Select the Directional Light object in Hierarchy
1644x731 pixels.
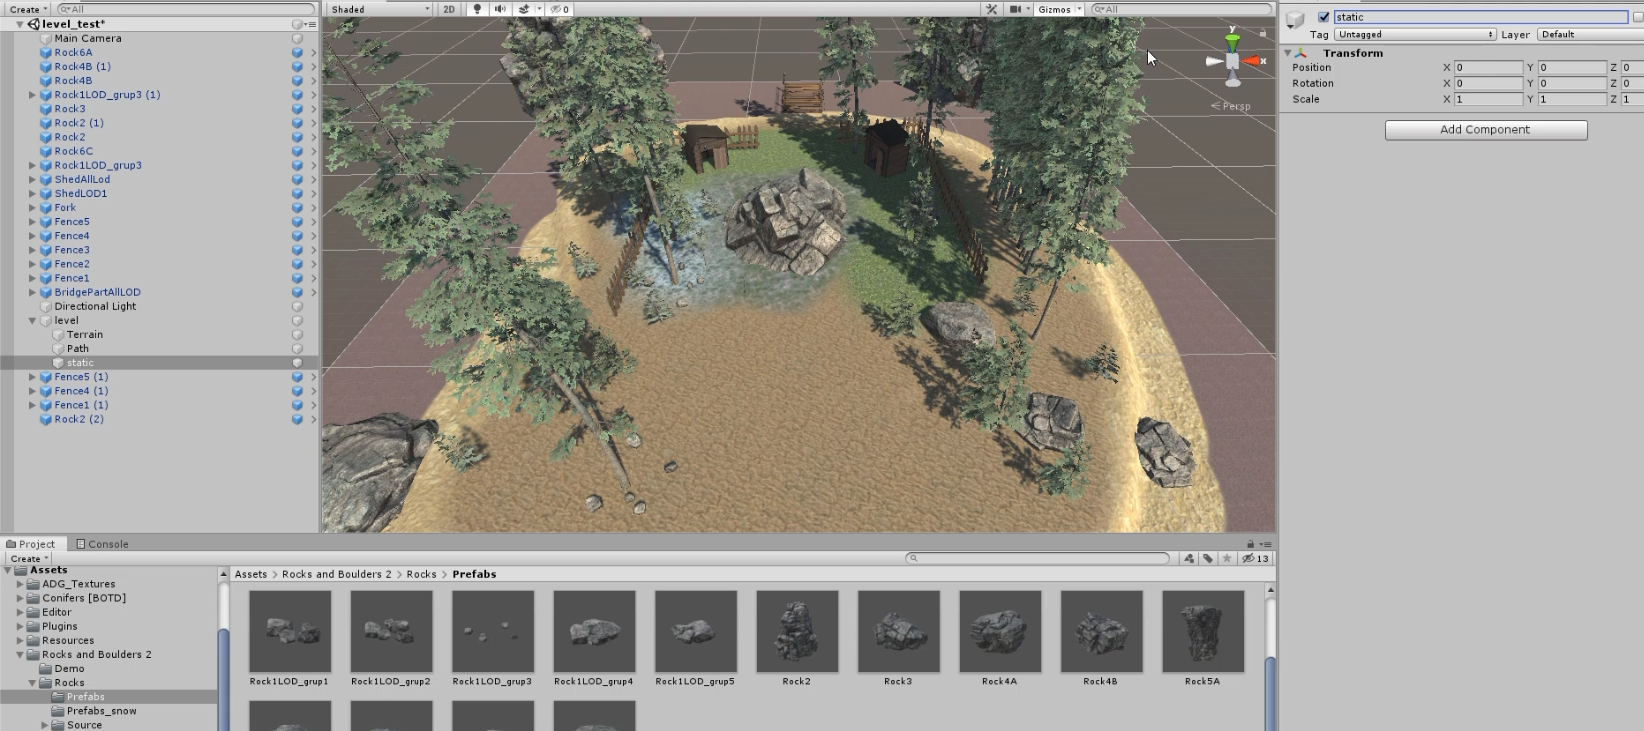point(95,307)
